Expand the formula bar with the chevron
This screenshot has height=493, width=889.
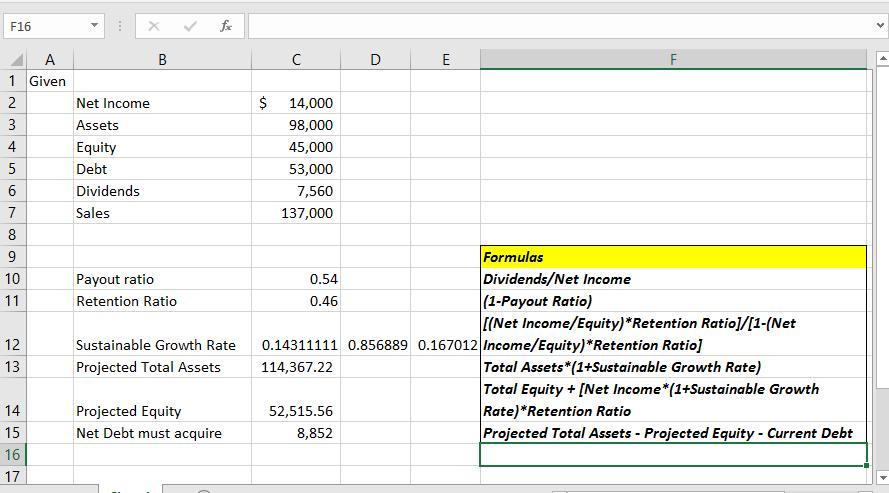879,27
